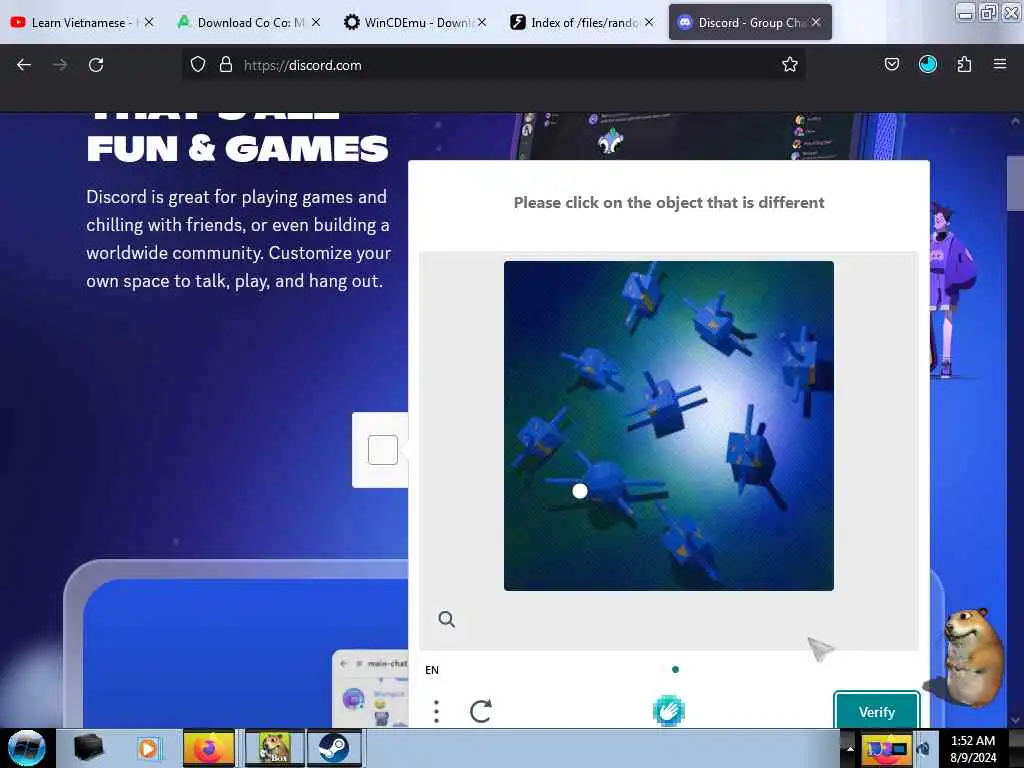Open the hamster Box taskbar app
1024x768 pixels.
tap(274, 748)
